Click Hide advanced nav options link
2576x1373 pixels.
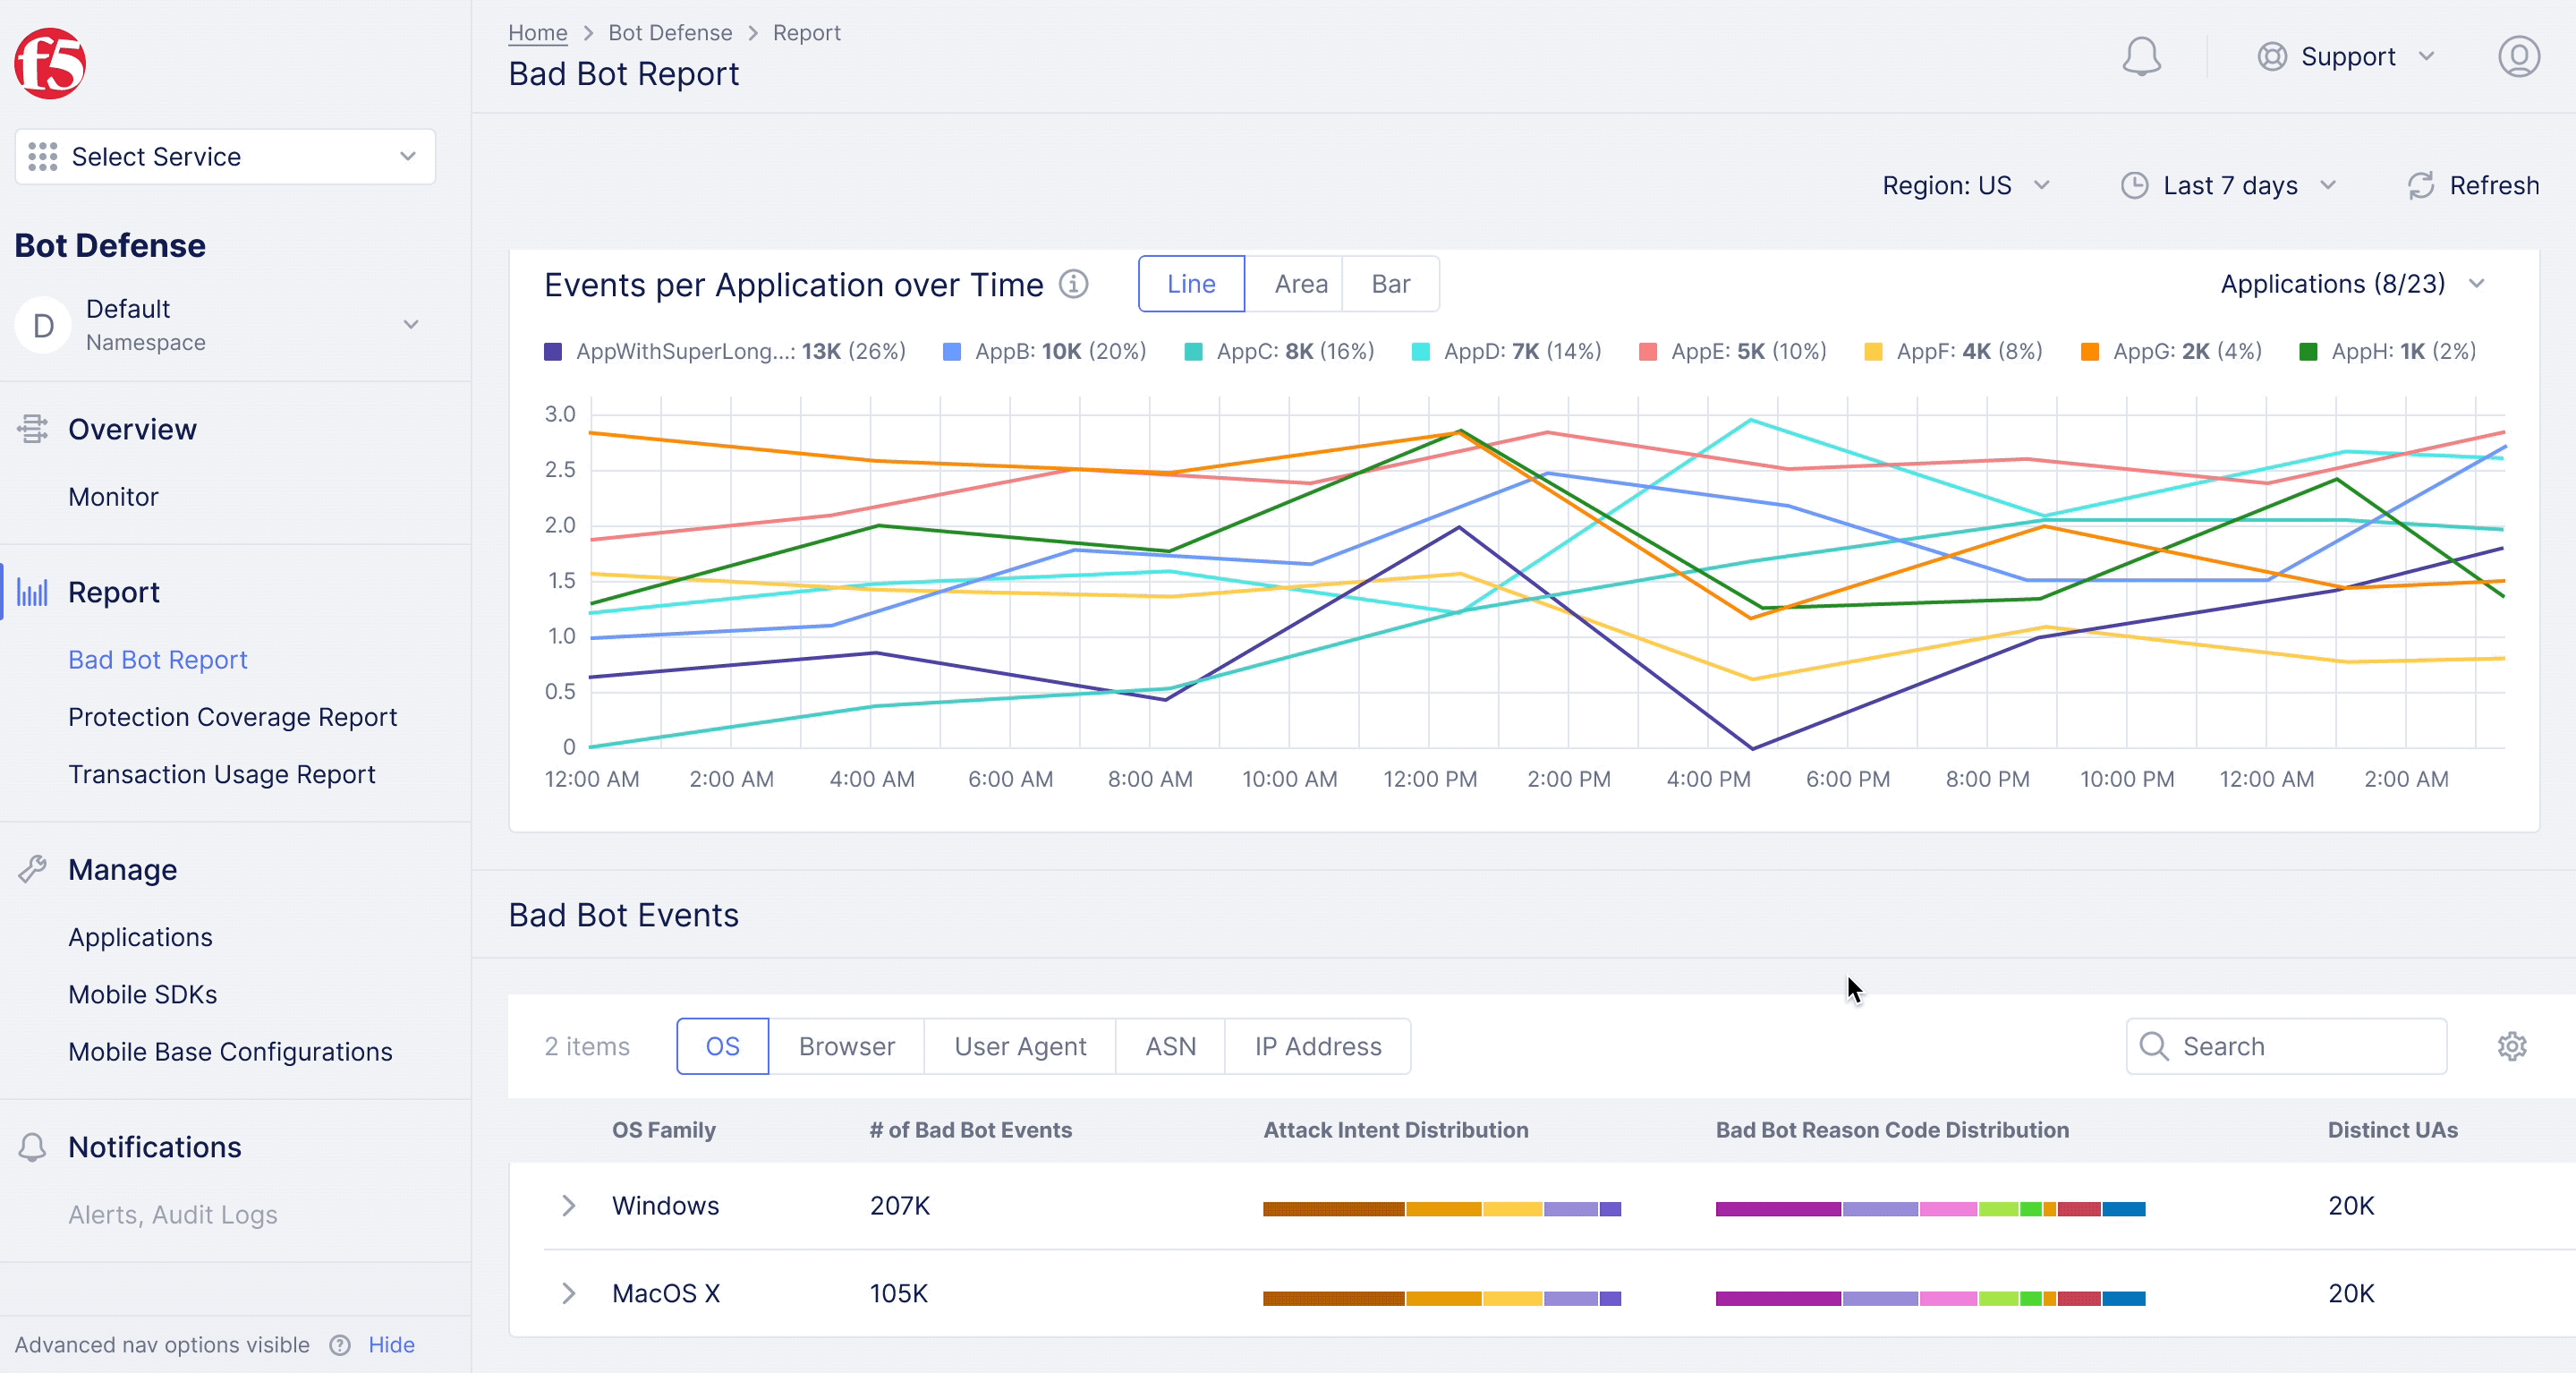(391, 1345)
